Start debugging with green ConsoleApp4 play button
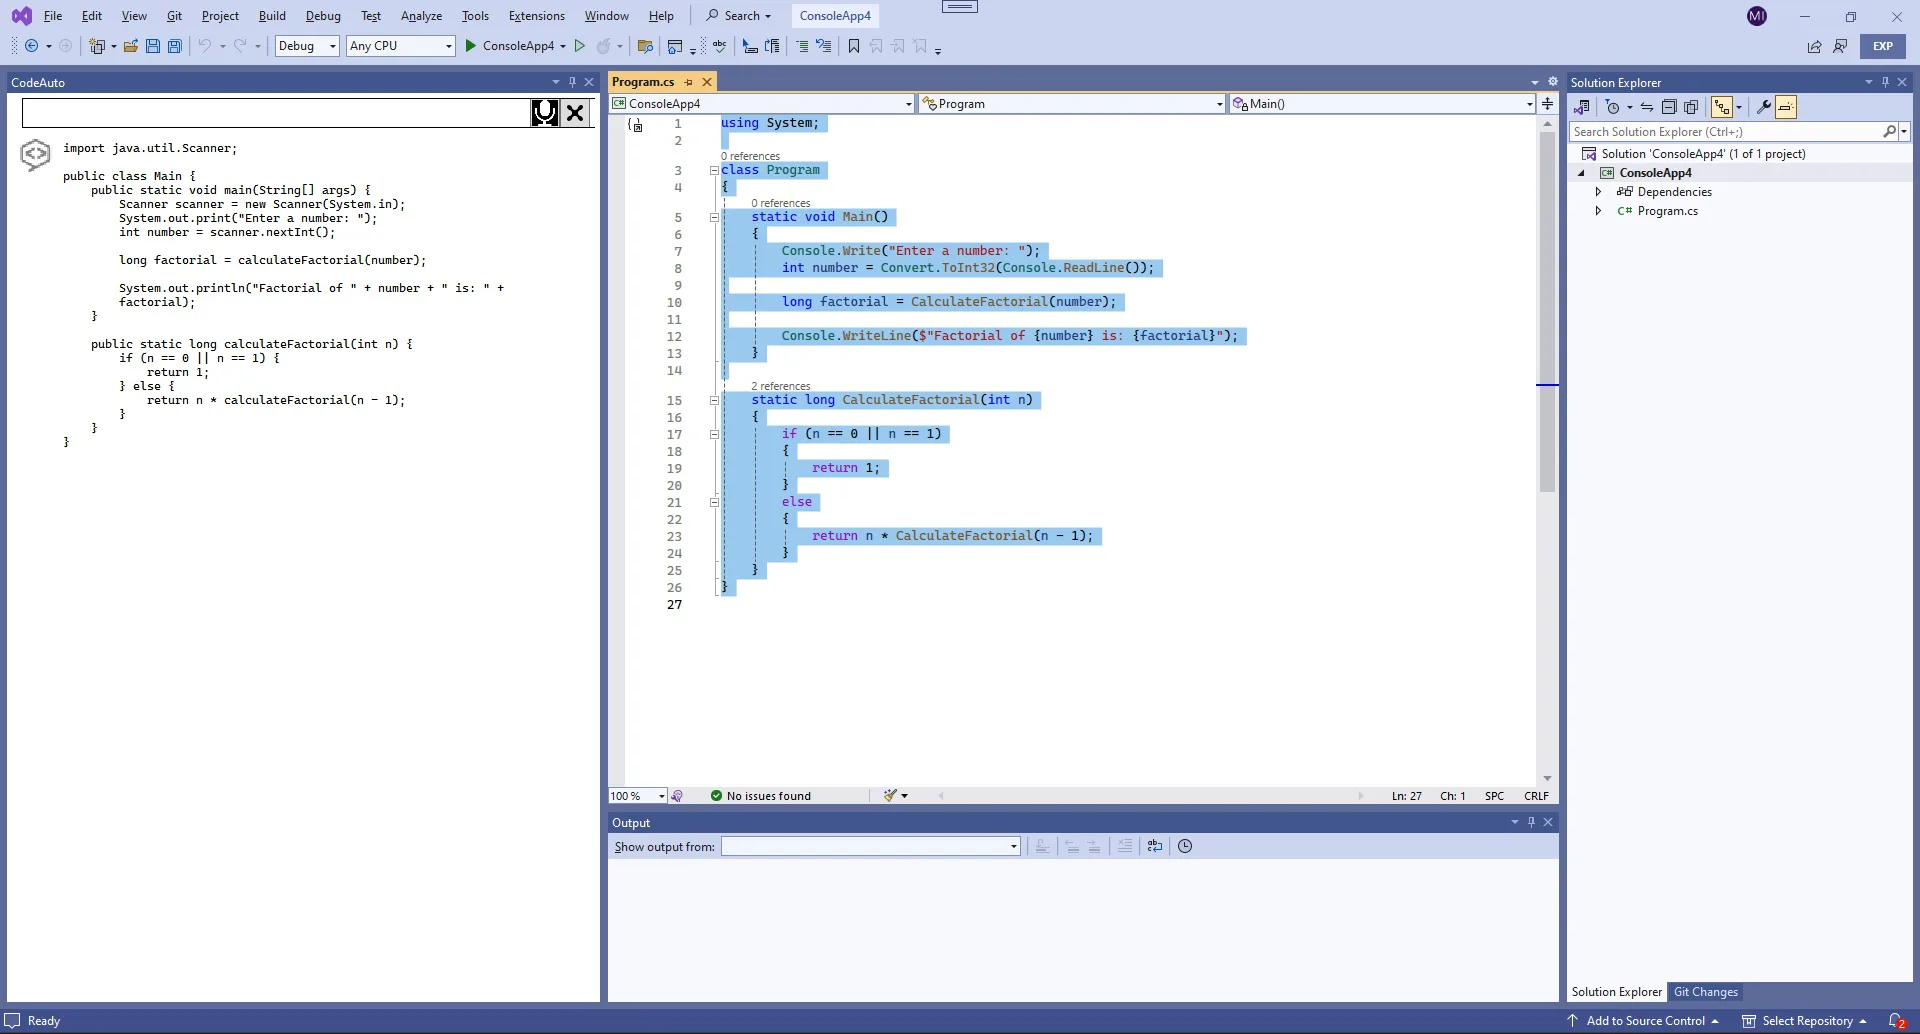1920x1034 pixels. point(470,46)
